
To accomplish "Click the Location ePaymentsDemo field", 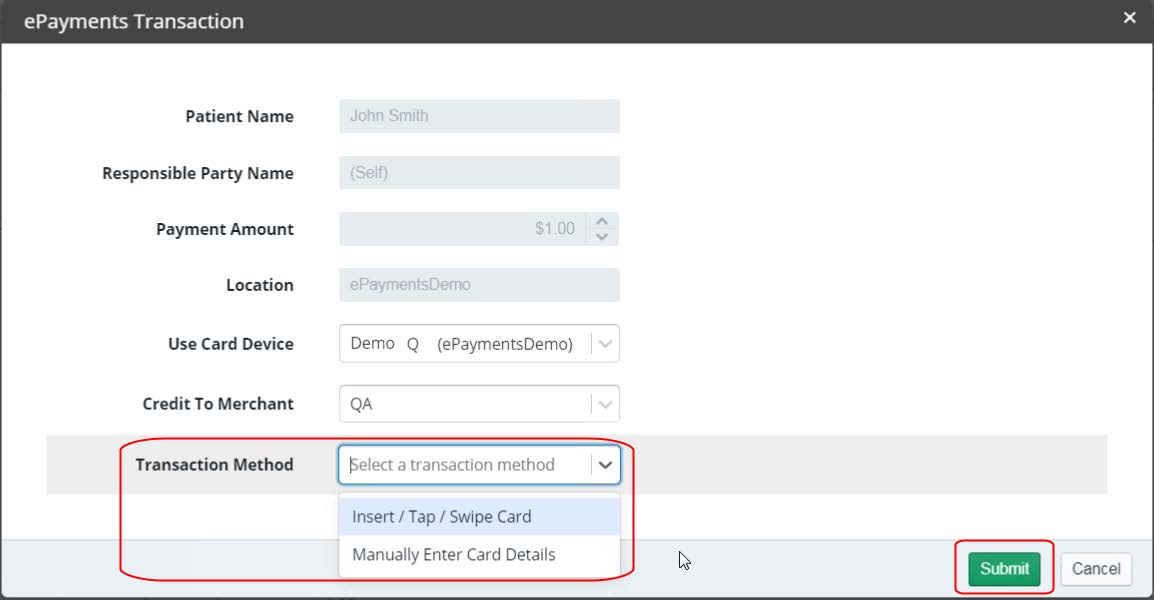I will 479,285.
